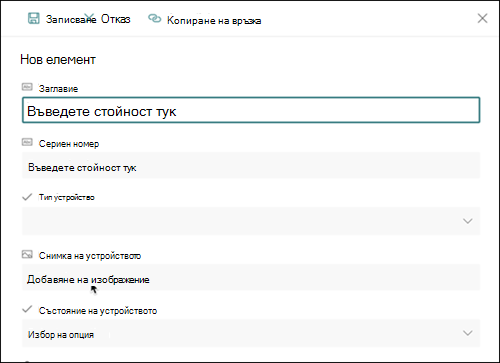This screenshot has height=363, width=500.
Task: Expand the Избор на опция chevron
Action: point(468,333)
